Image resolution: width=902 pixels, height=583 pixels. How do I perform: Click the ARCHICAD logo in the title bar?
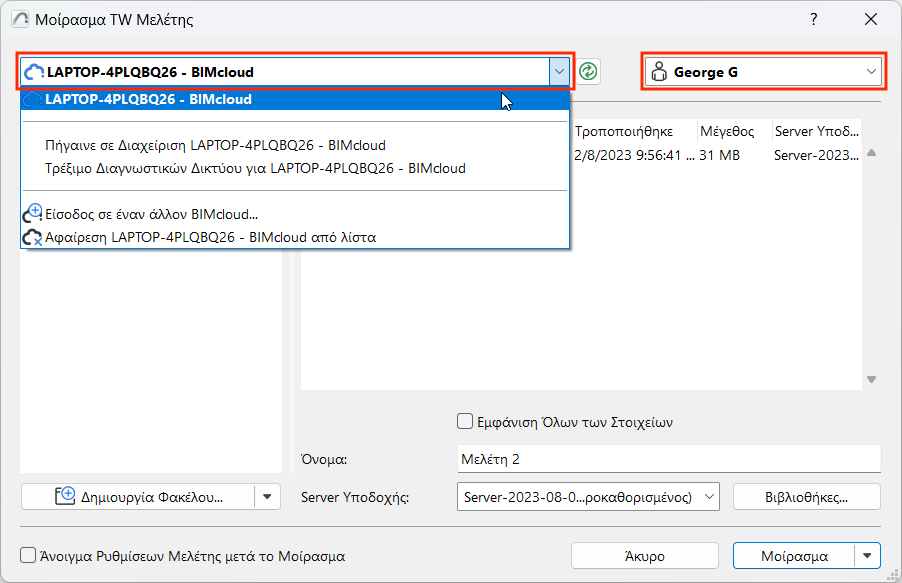coord(18,19)
